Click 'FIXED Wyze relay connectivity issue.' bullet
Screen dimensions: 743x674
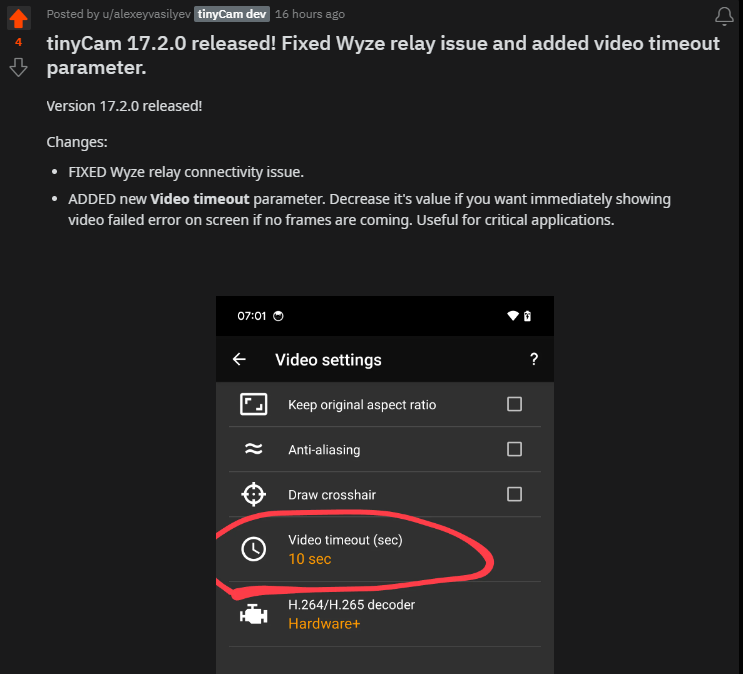point(186,172)
